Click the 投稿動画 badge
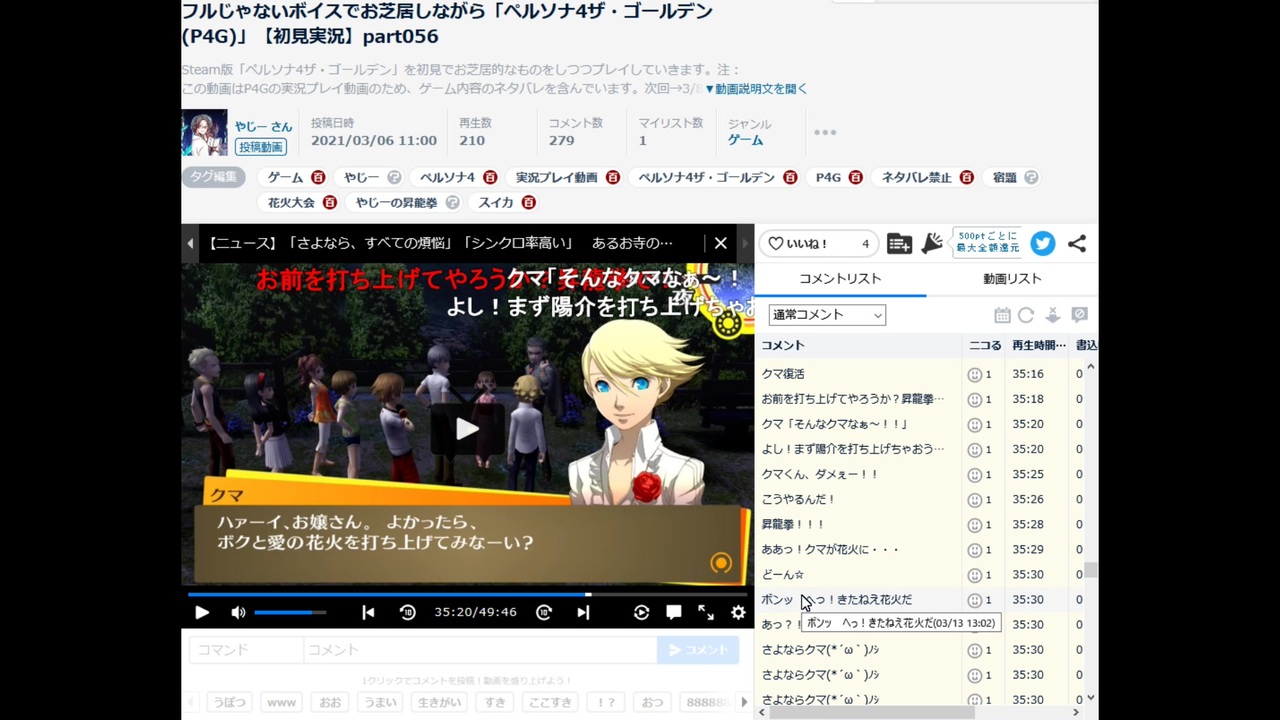 [261, 147]
